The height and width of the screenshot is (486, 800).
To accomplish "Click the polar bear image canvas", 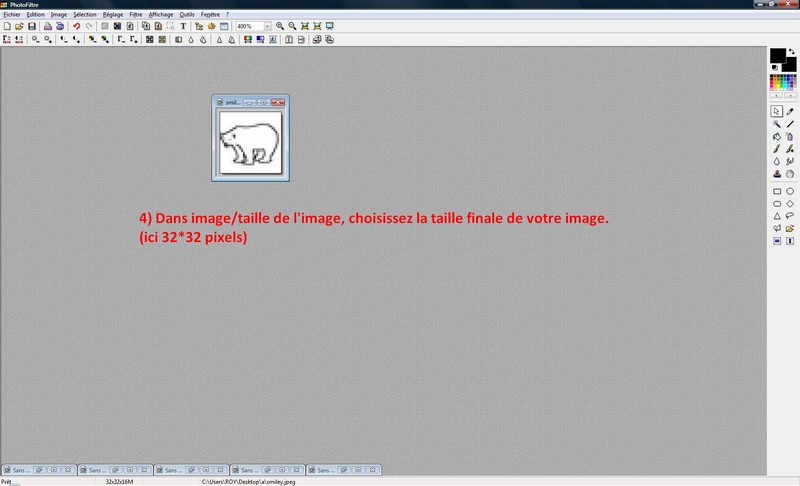I will pyautogui.click(x=251, y=142).
